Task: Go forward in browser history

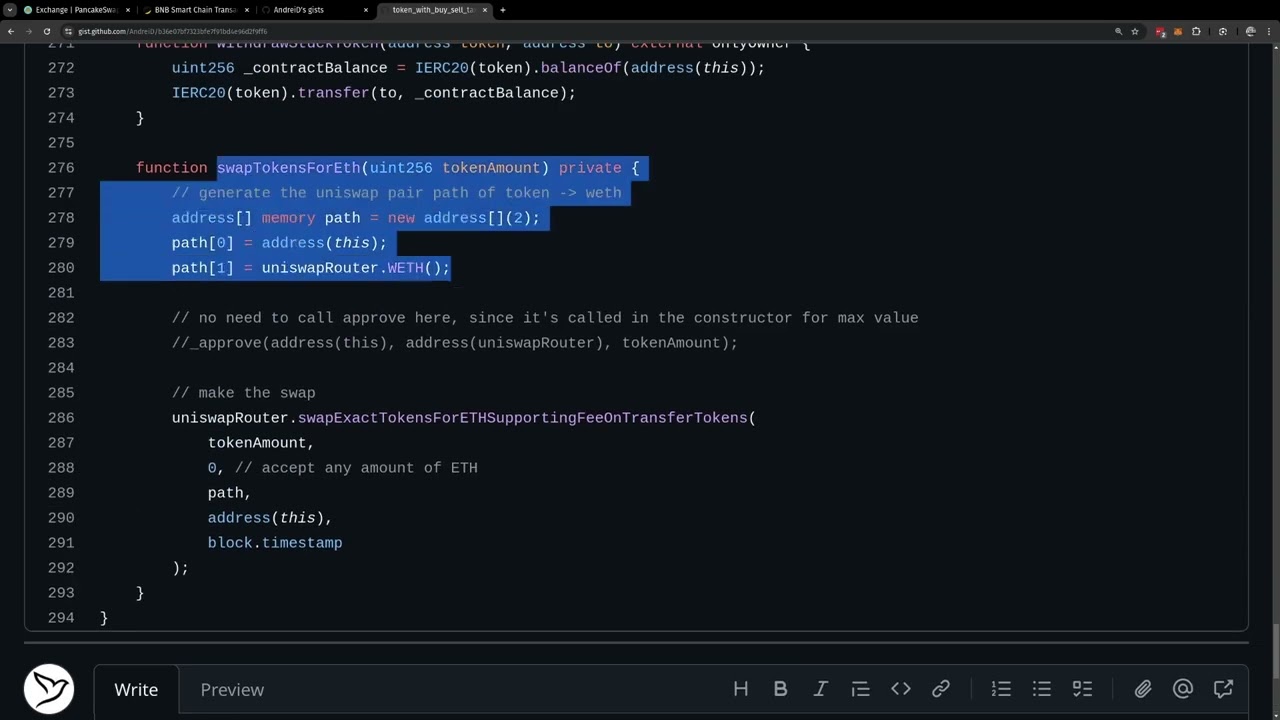Action: click(x=29, y=31)
